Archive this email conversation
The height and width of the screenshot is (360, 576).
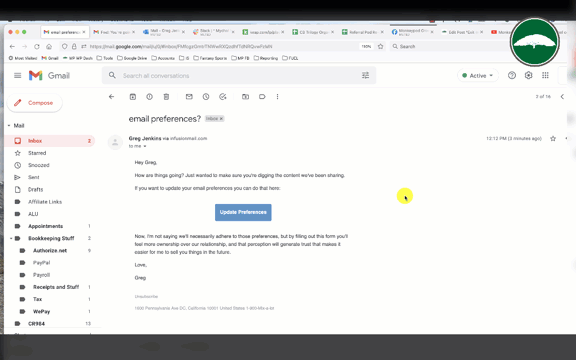click(133, 97)
